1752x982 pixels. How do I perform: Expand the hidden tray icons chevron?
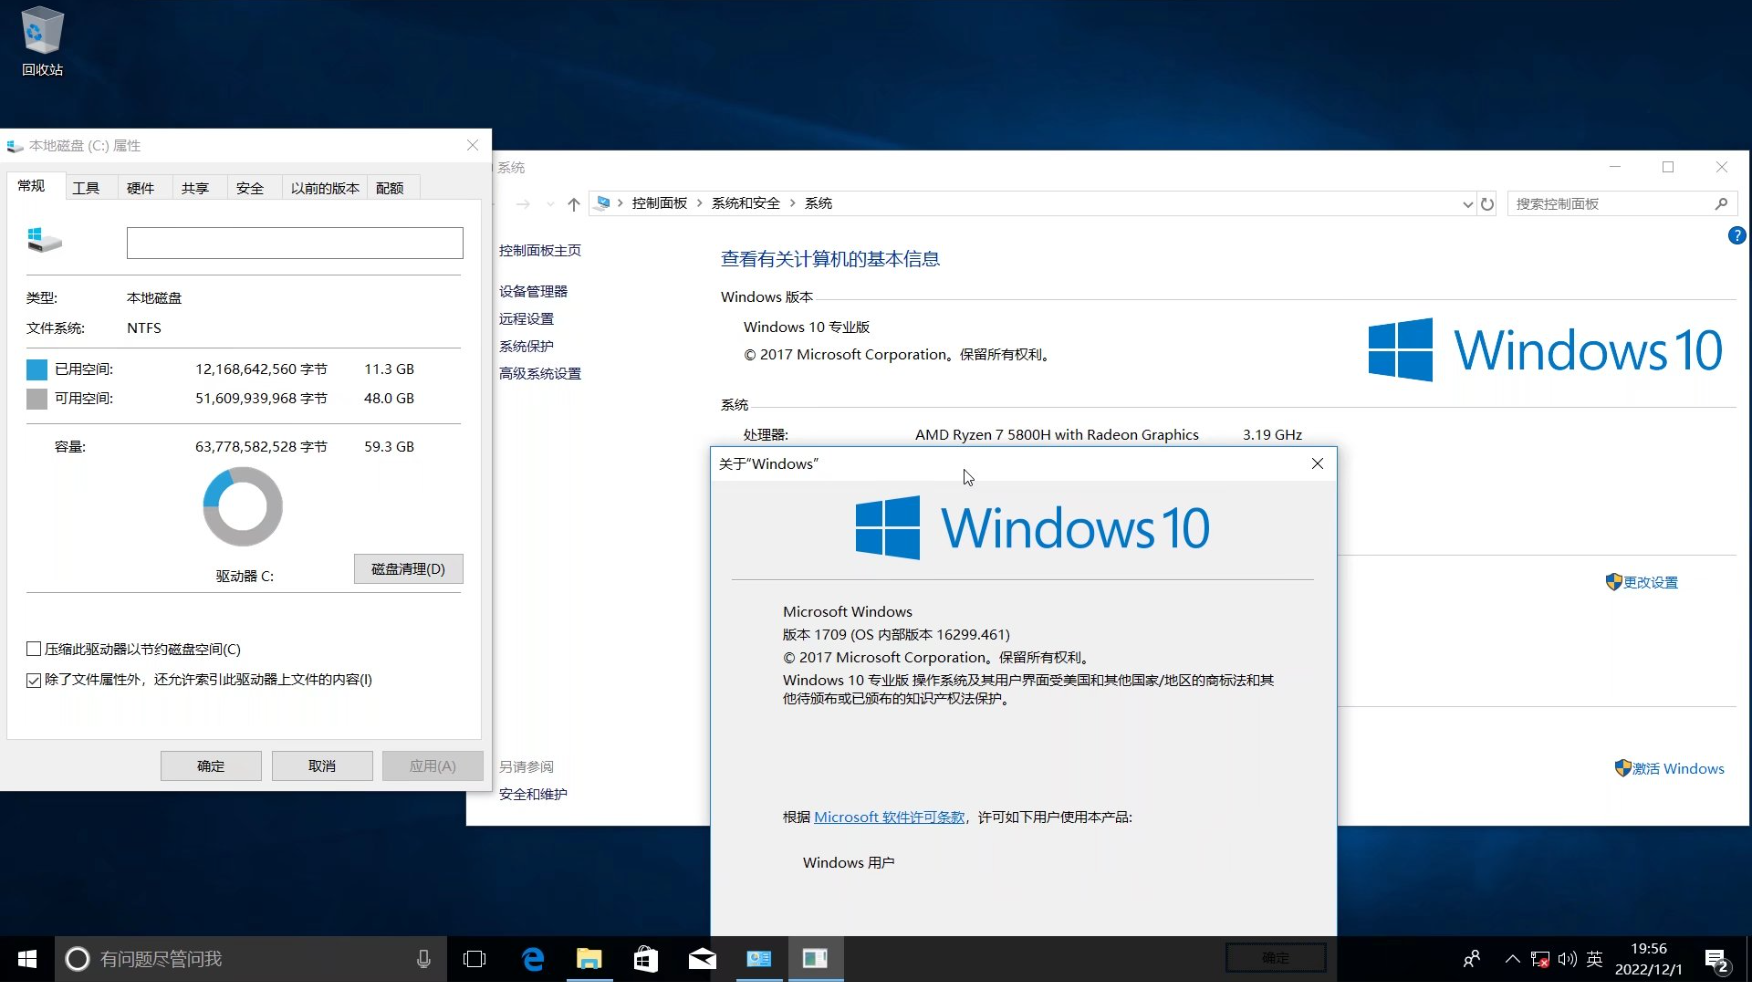click(1513, 958)
